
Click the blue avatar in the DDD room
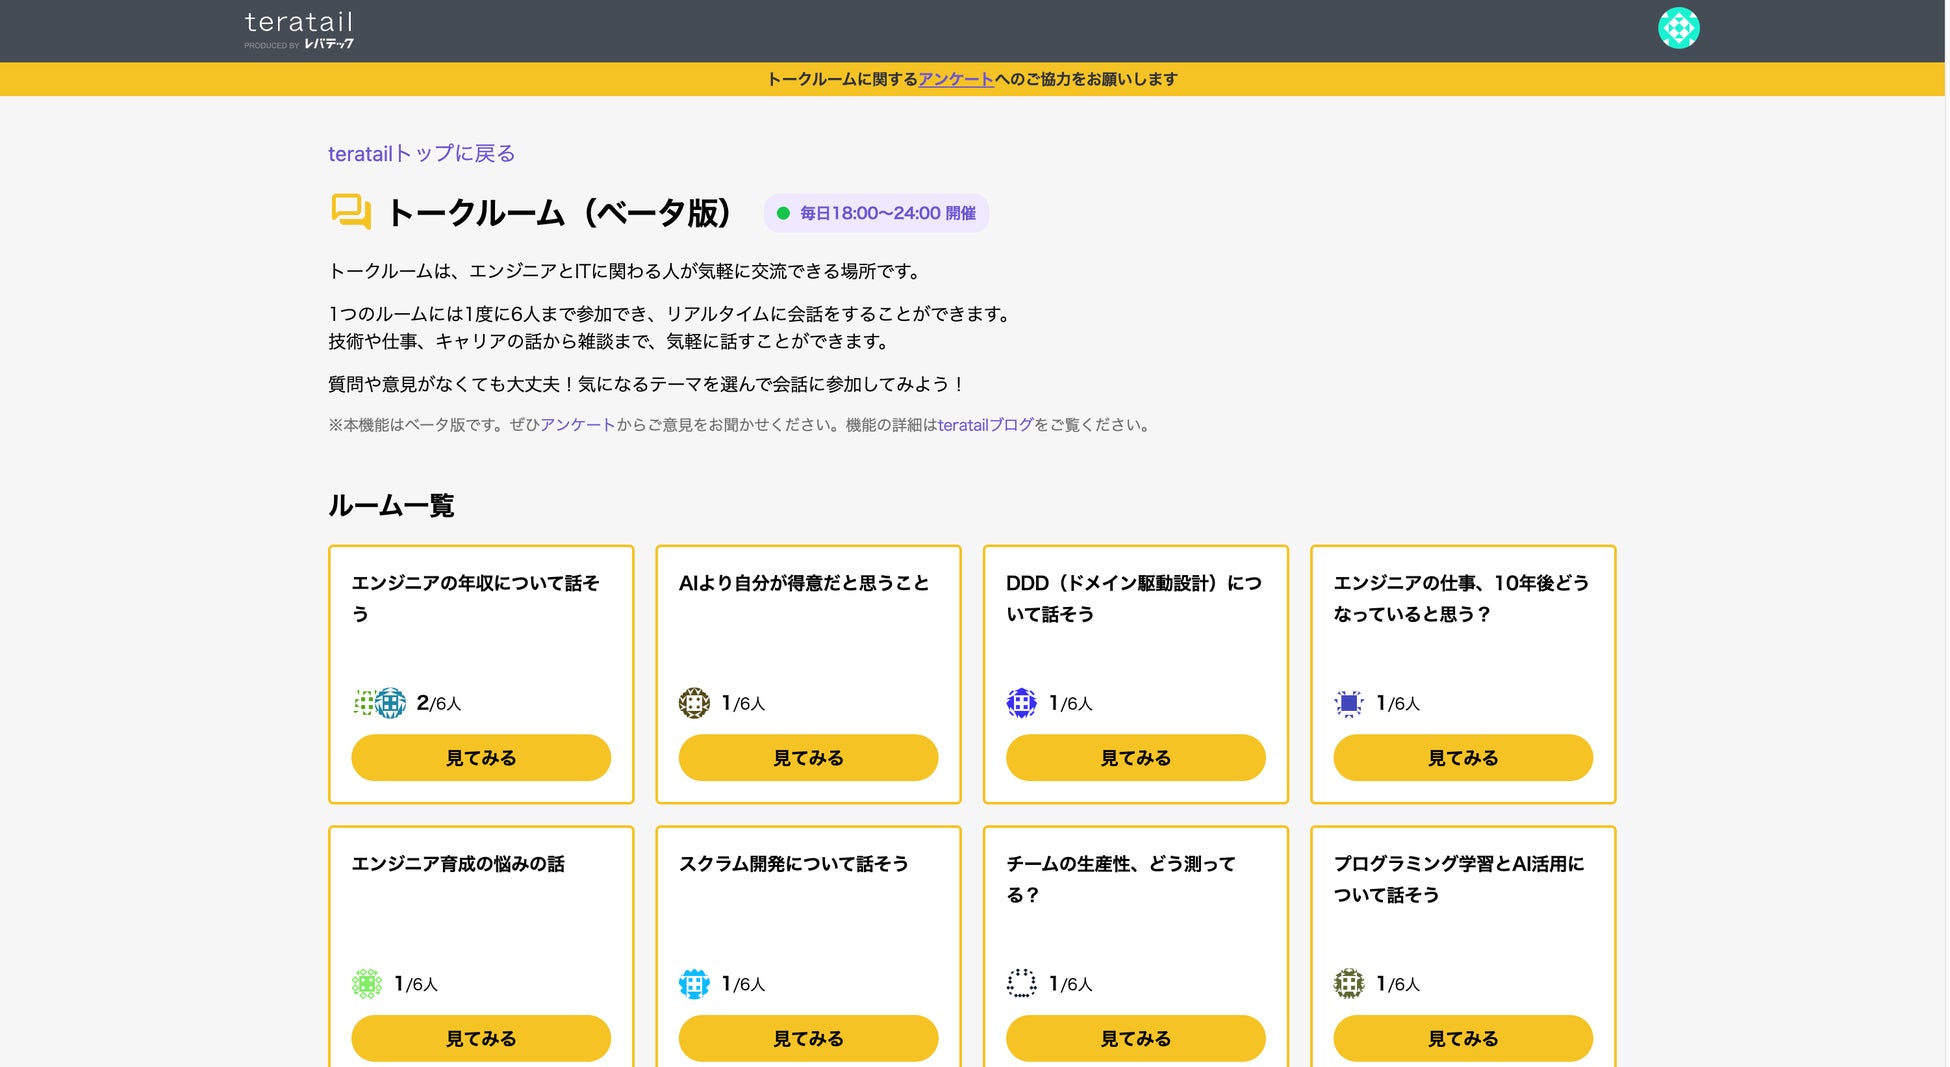tap(1021, 703)
